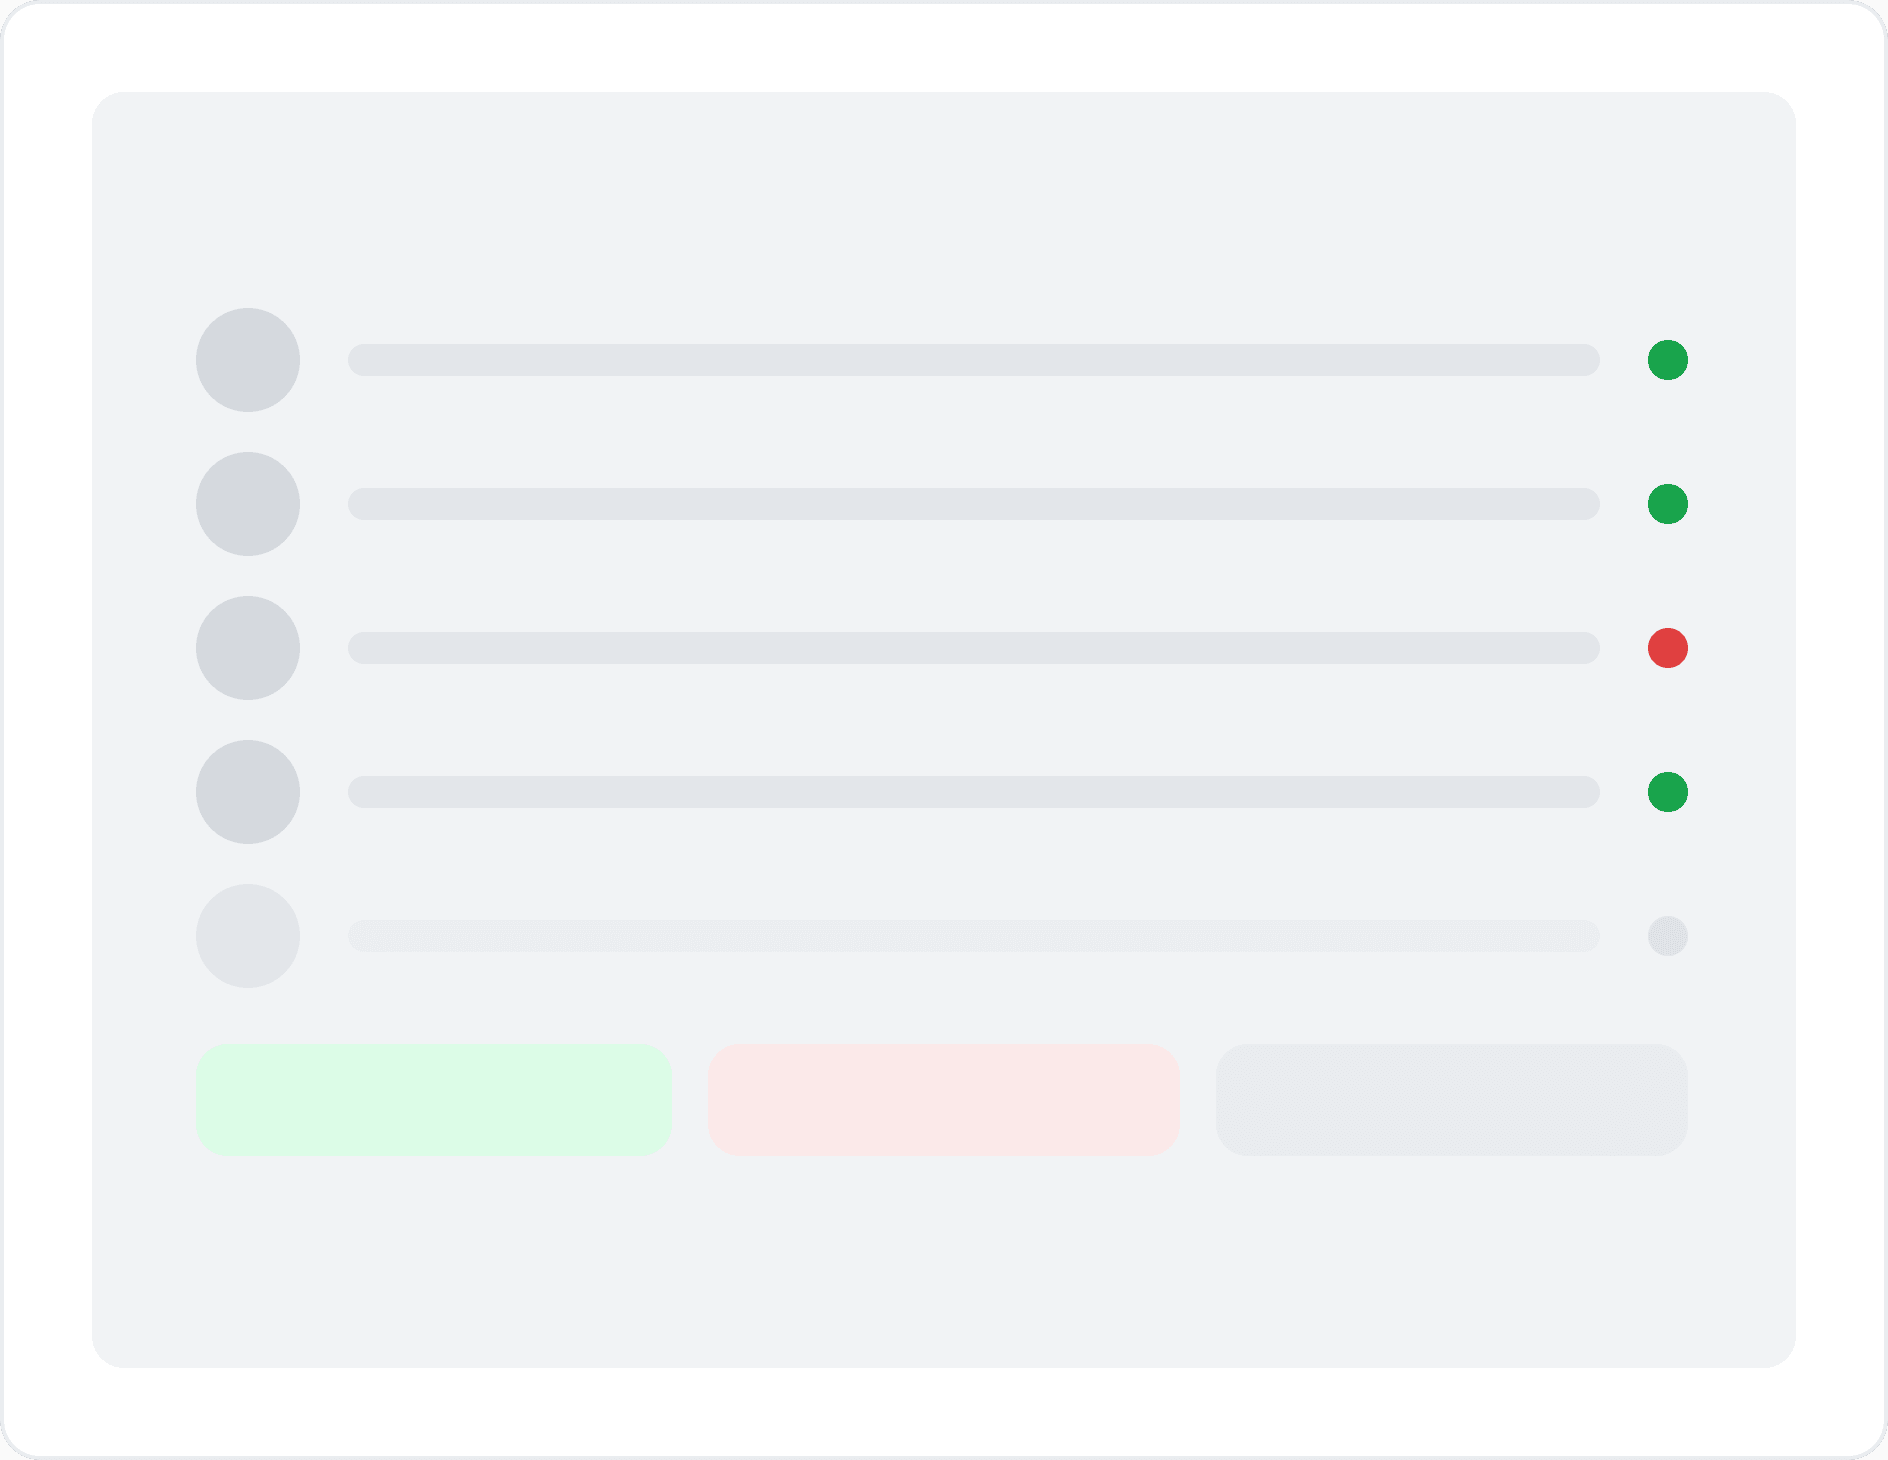Select the first list row placeholder bar
This screenshot has width=1888, height=1460.
(x=974, y=360)
